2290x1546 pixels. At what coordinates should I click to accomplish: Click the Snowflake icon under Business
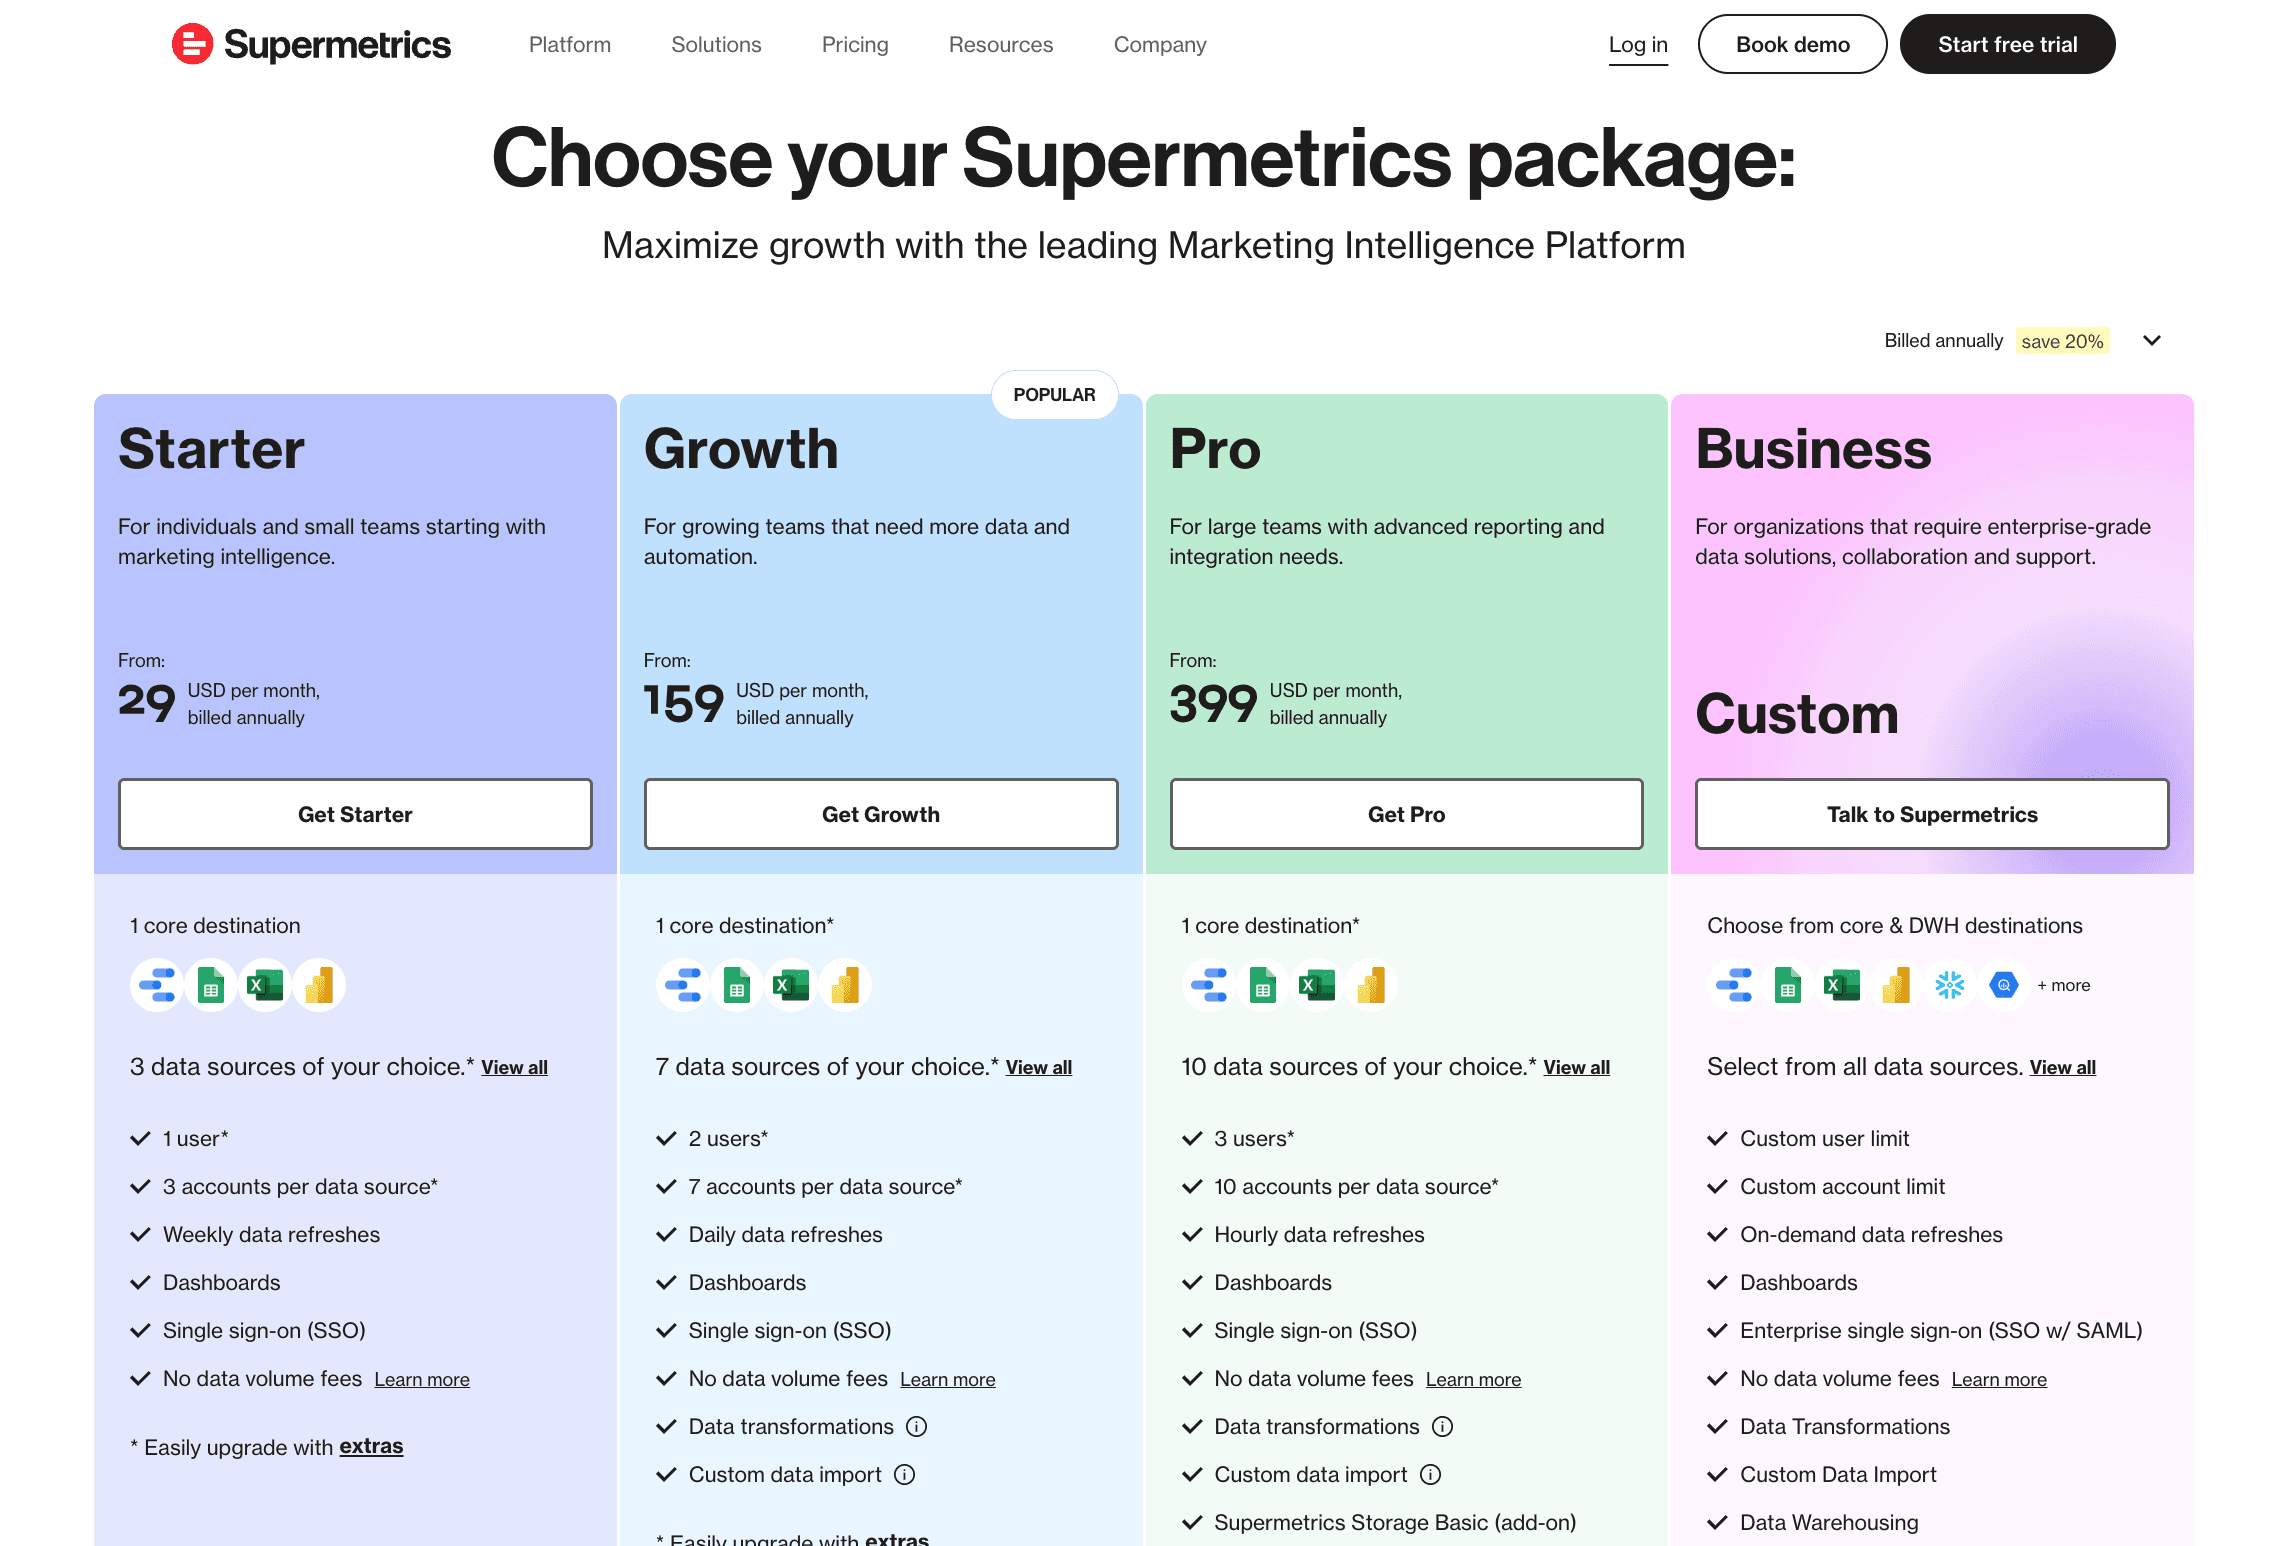(x=1949, y=986)
